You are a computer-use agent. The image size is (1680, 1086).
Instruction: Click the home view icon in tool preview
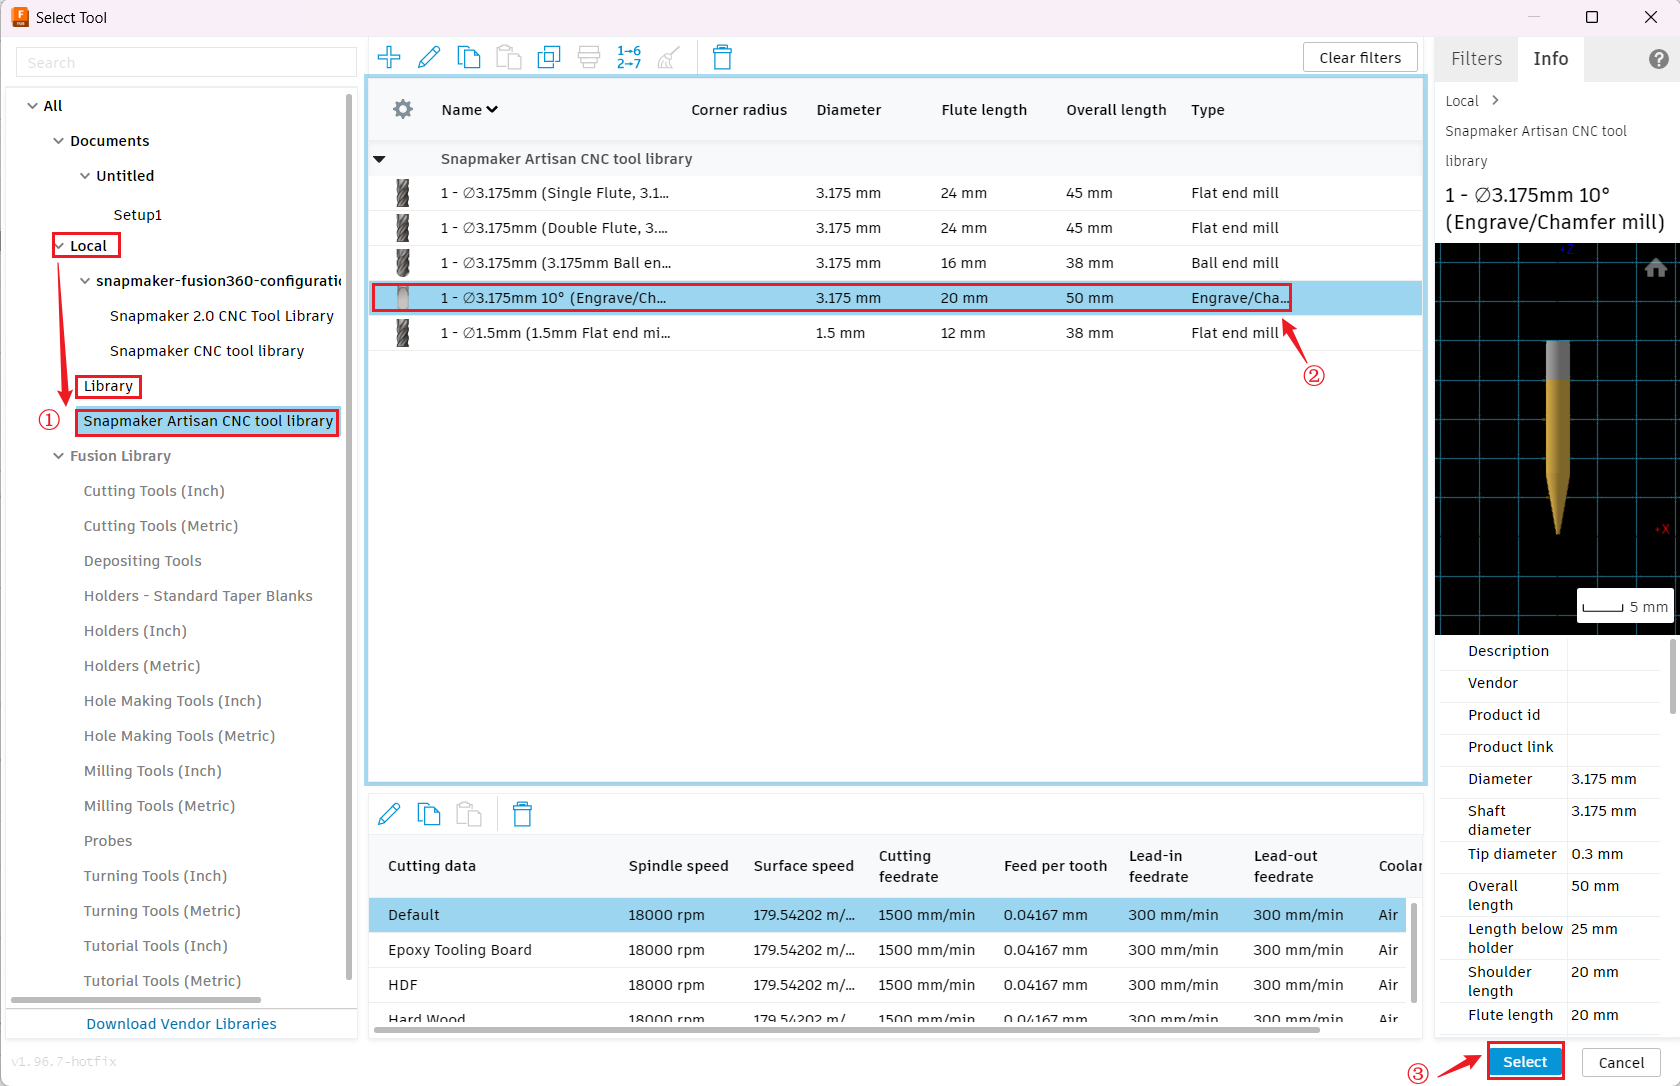tap(1655, 268)
